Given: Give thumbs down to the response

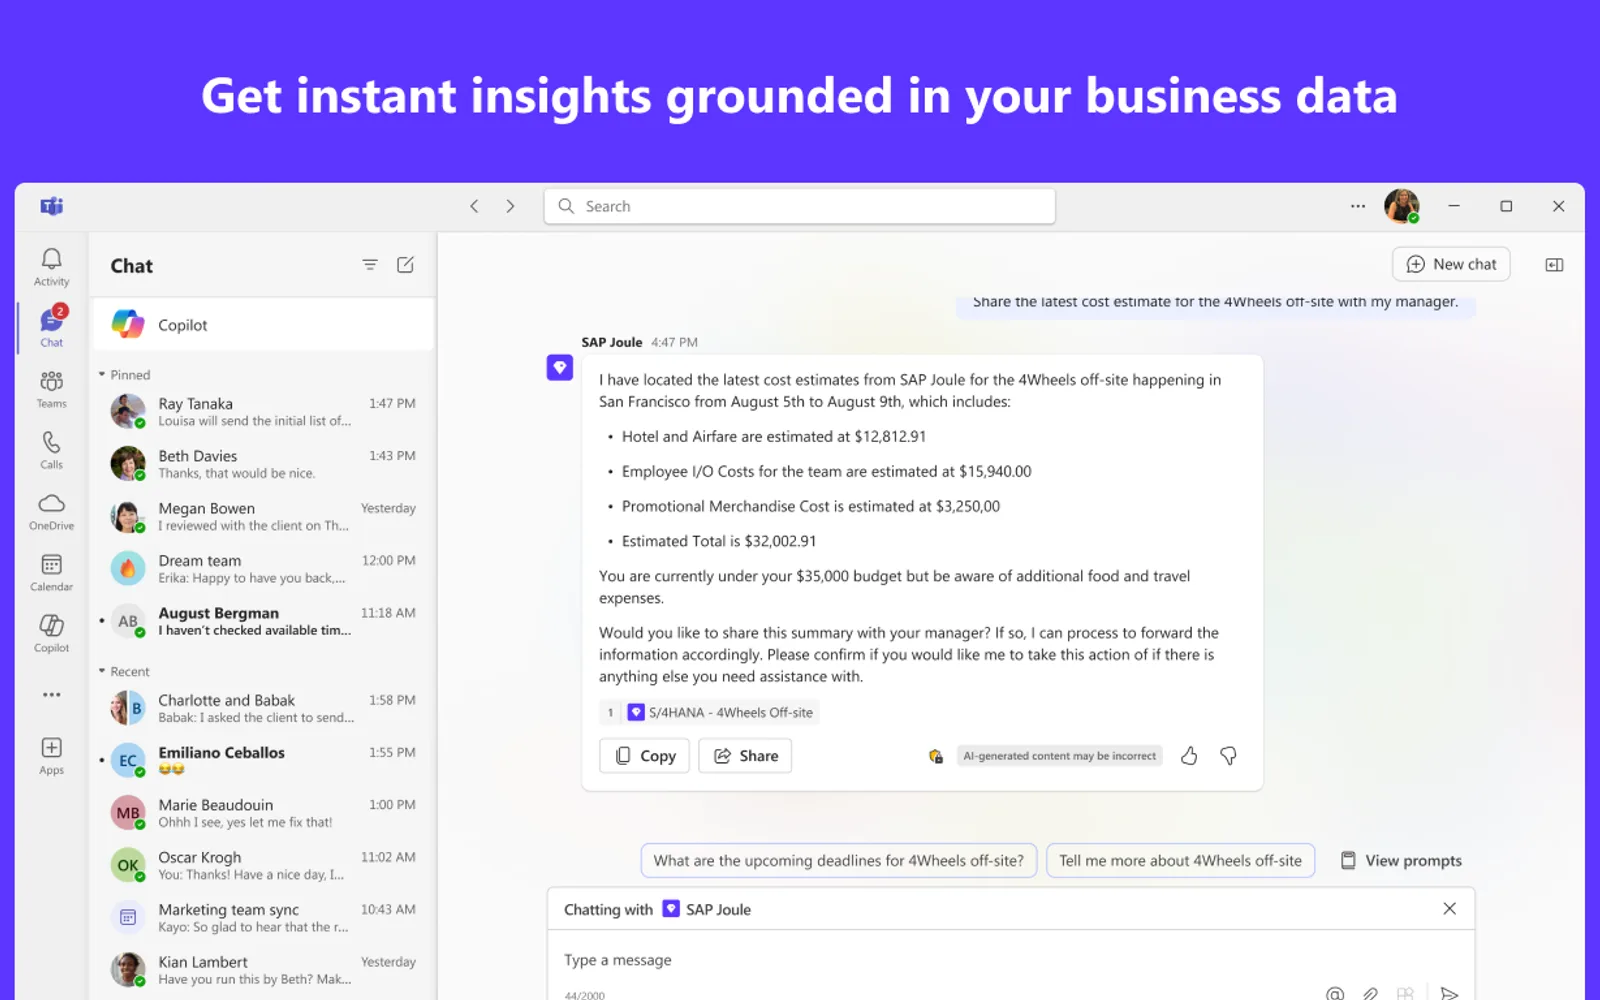Looking at the screenshot, I should point(1228,756).
